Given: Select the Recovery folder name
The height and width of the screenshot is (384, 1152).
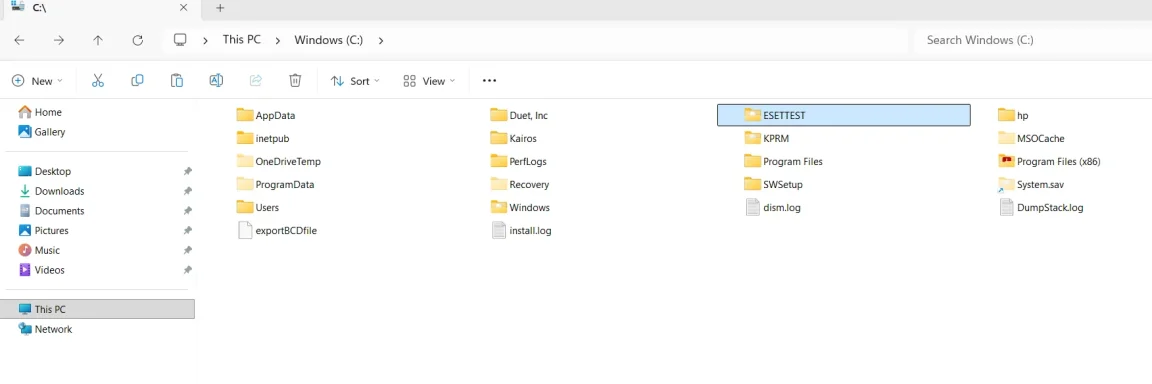Looking at the screenshot, I should [x=530, y=184].
